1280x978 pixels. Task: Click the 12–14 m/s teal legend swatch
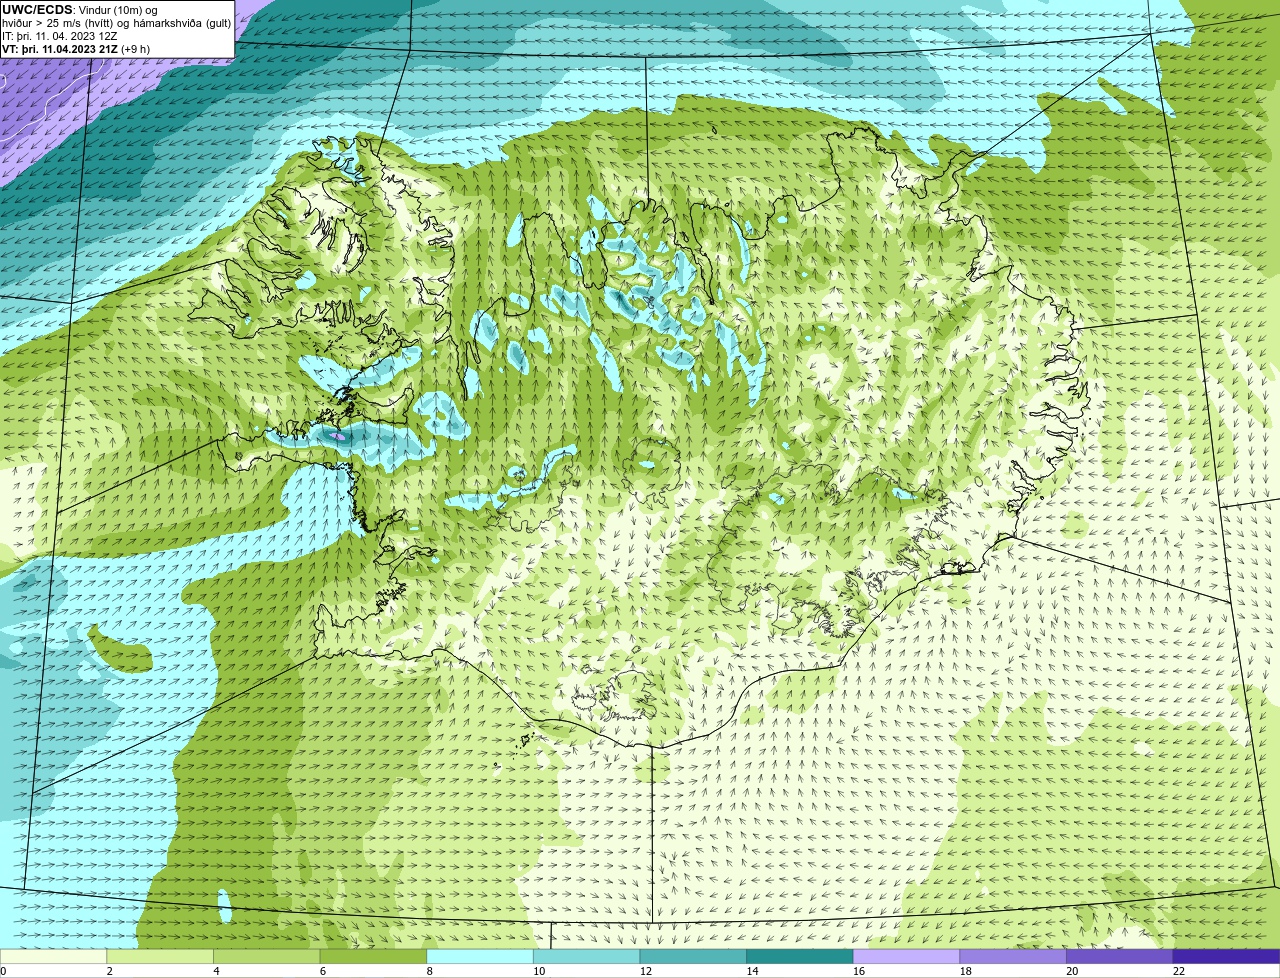(x=693, y=956)
